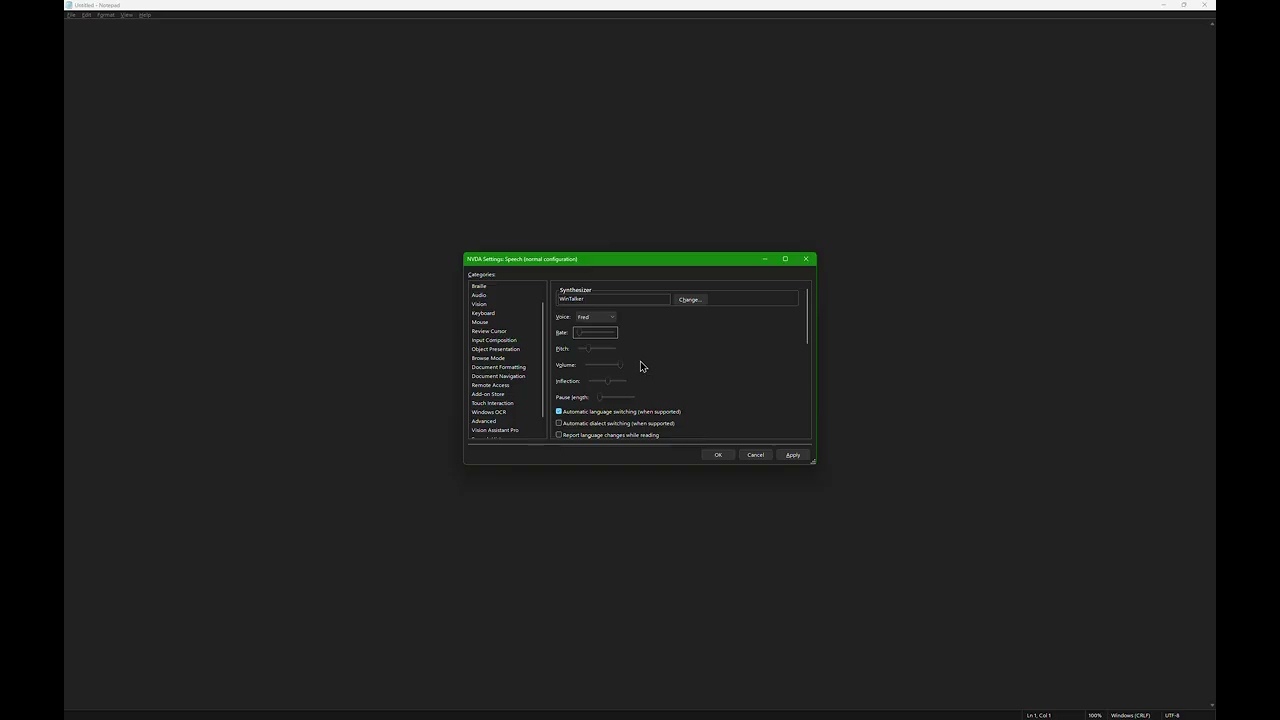Open the Edit menu in Notepad
Screen dimensions: 1280x720
point(86,15)
